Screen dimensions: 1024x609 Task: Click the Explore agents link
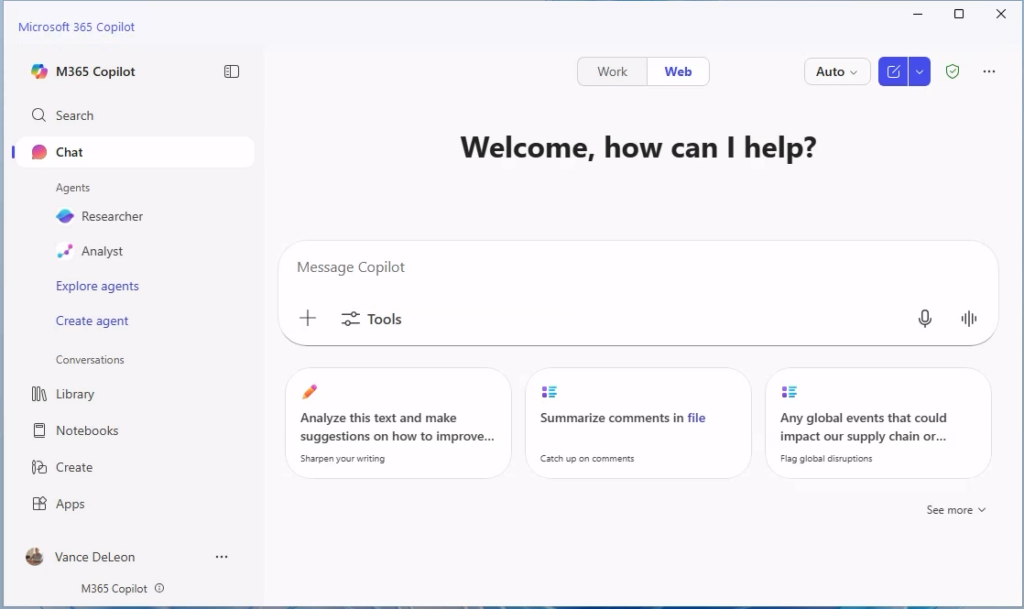[97, 286]
